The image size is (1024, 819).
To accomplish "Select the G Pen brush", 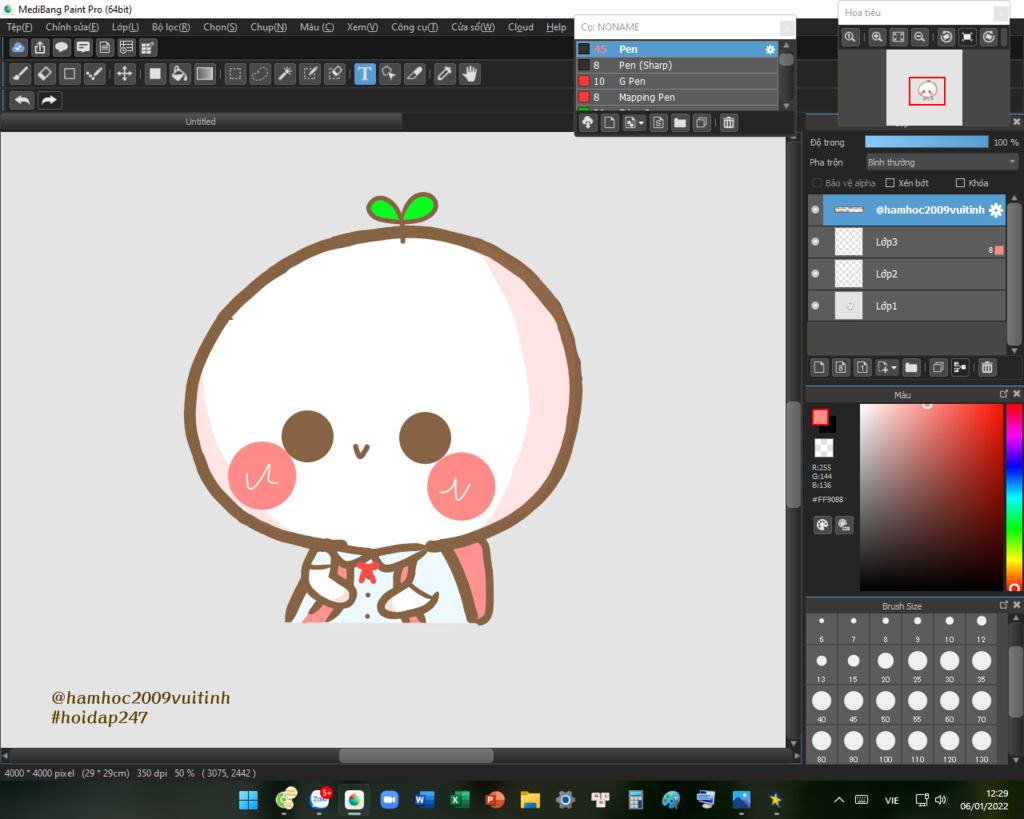I will (x=677, y=81).
